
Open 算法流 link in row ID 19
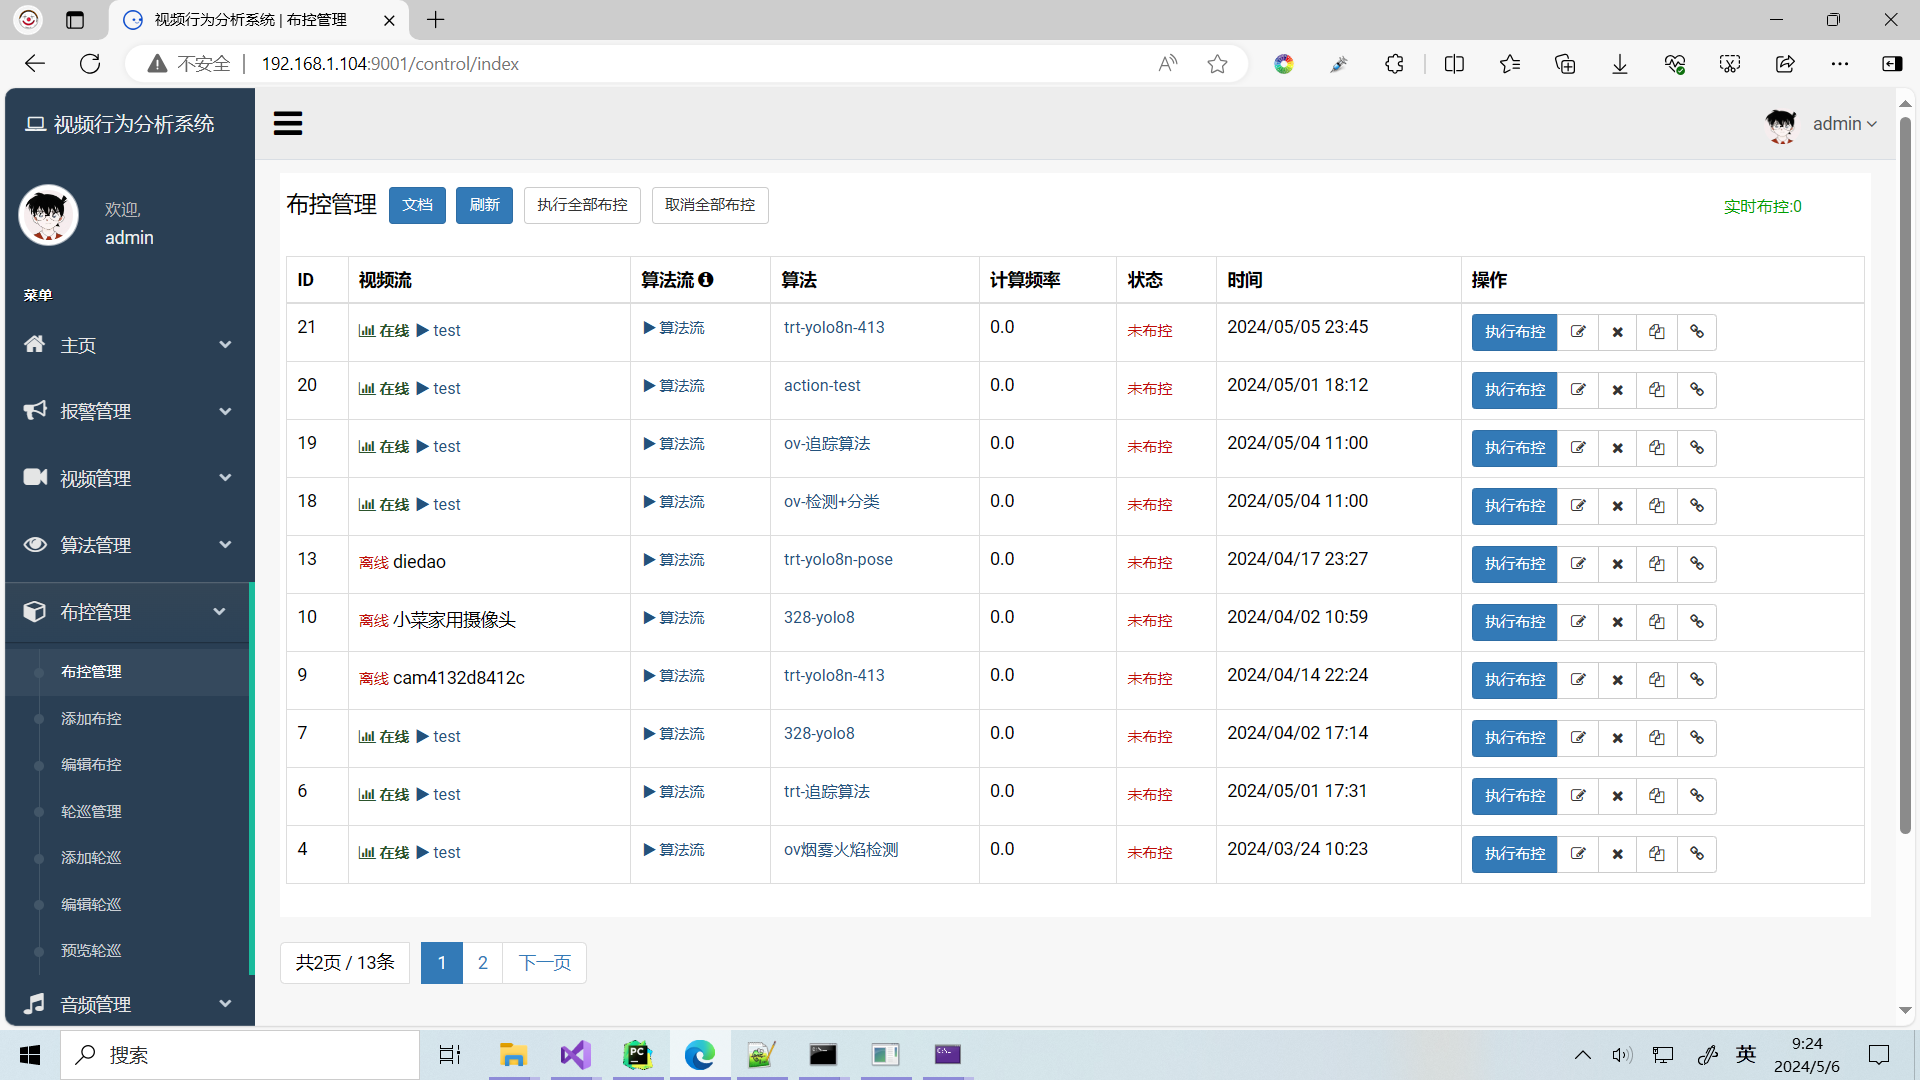pyautogui.click(x=674, y=444)
